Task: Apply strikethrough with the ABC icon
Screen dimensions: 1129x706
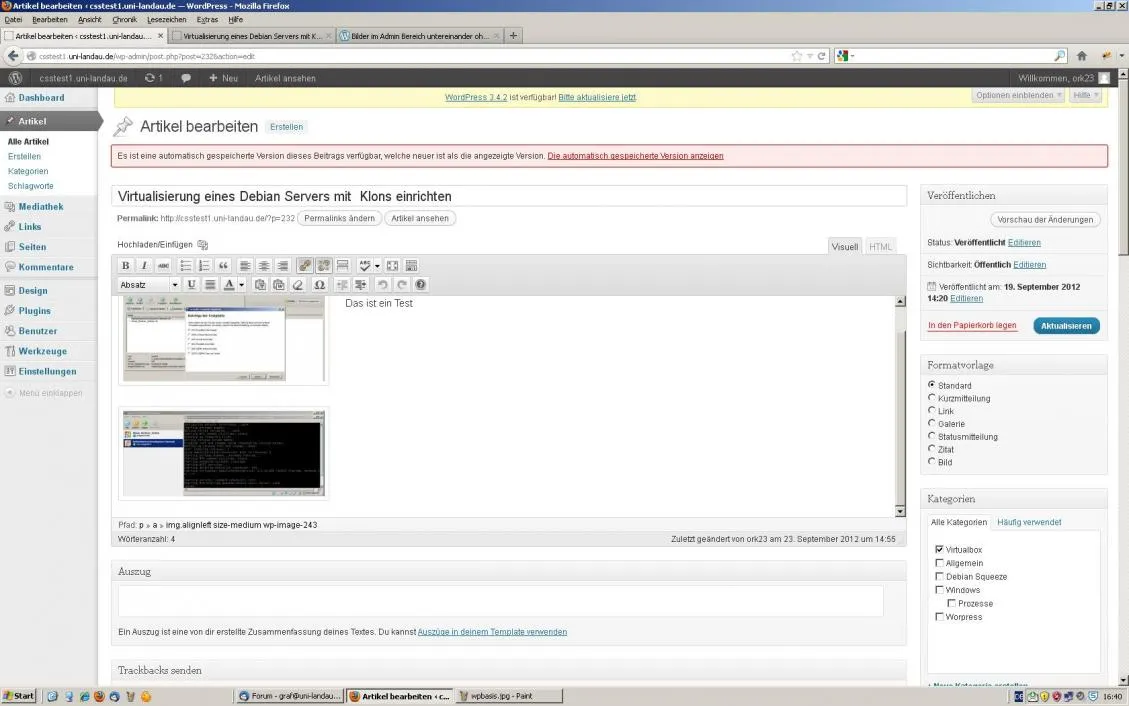Action: click(163, 266)
